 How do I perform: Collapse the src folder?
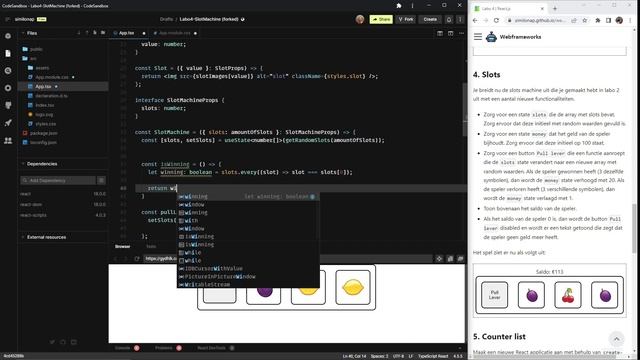(x=33, y=58)
